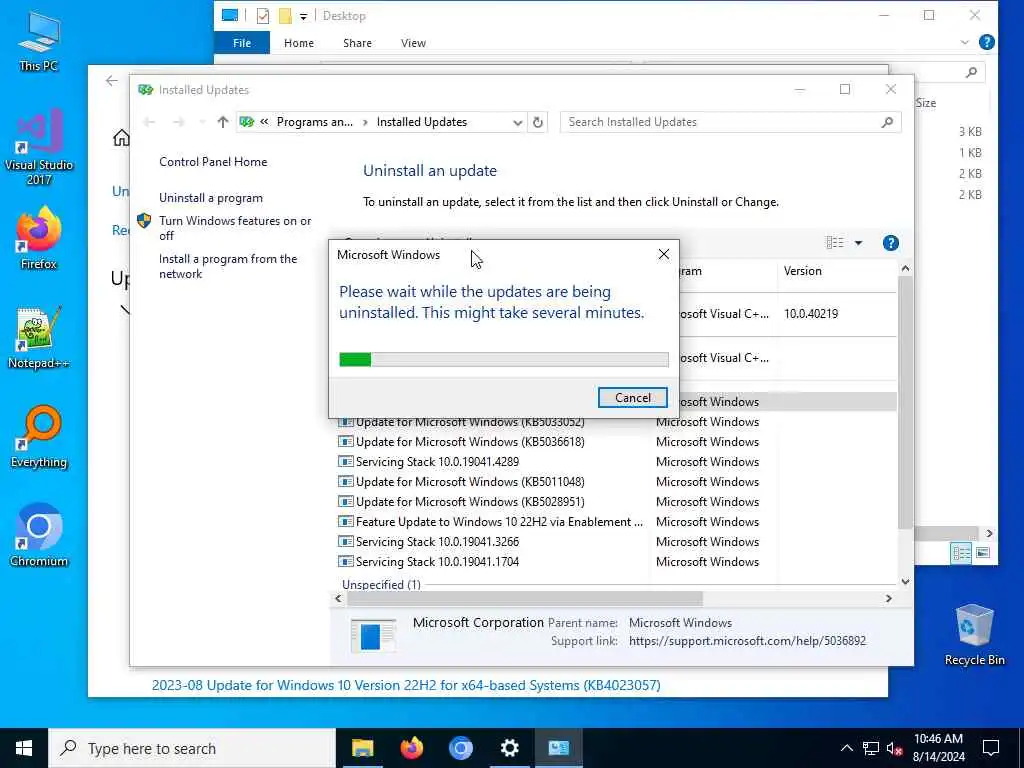Open Visual Studio 2017 desktop shortcut
The height and width of the screenshot is (768, 1024).
(x=39, y=148)
